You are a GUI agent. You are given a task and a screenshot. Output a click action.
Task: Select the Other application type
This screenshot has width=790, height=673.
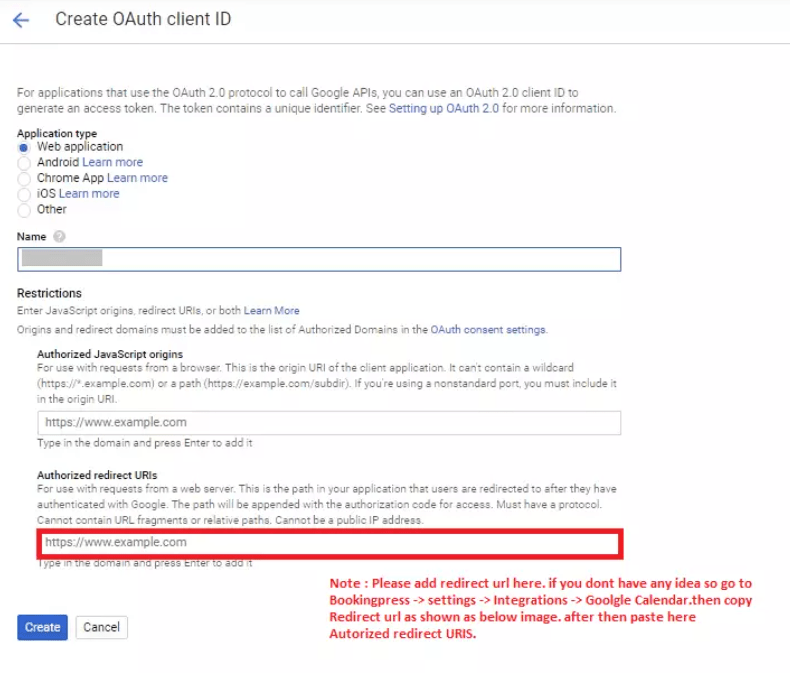24,210
